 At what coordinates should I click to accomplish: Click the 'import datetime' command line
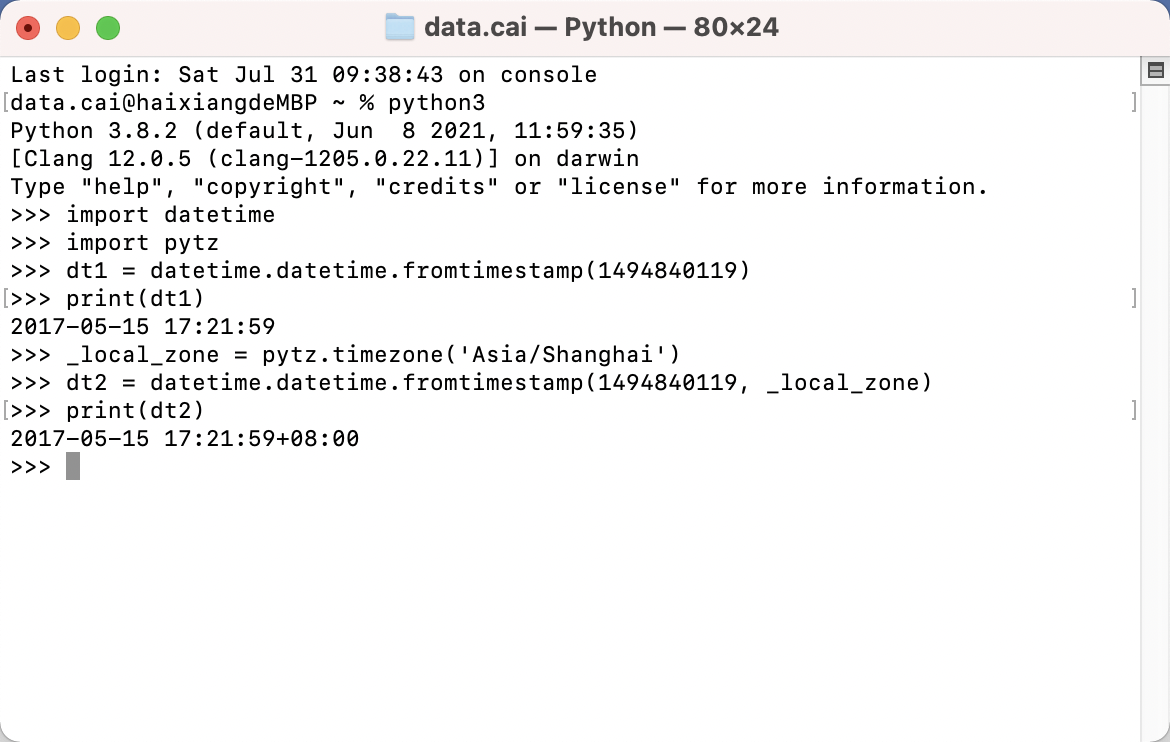coord(170,215)
